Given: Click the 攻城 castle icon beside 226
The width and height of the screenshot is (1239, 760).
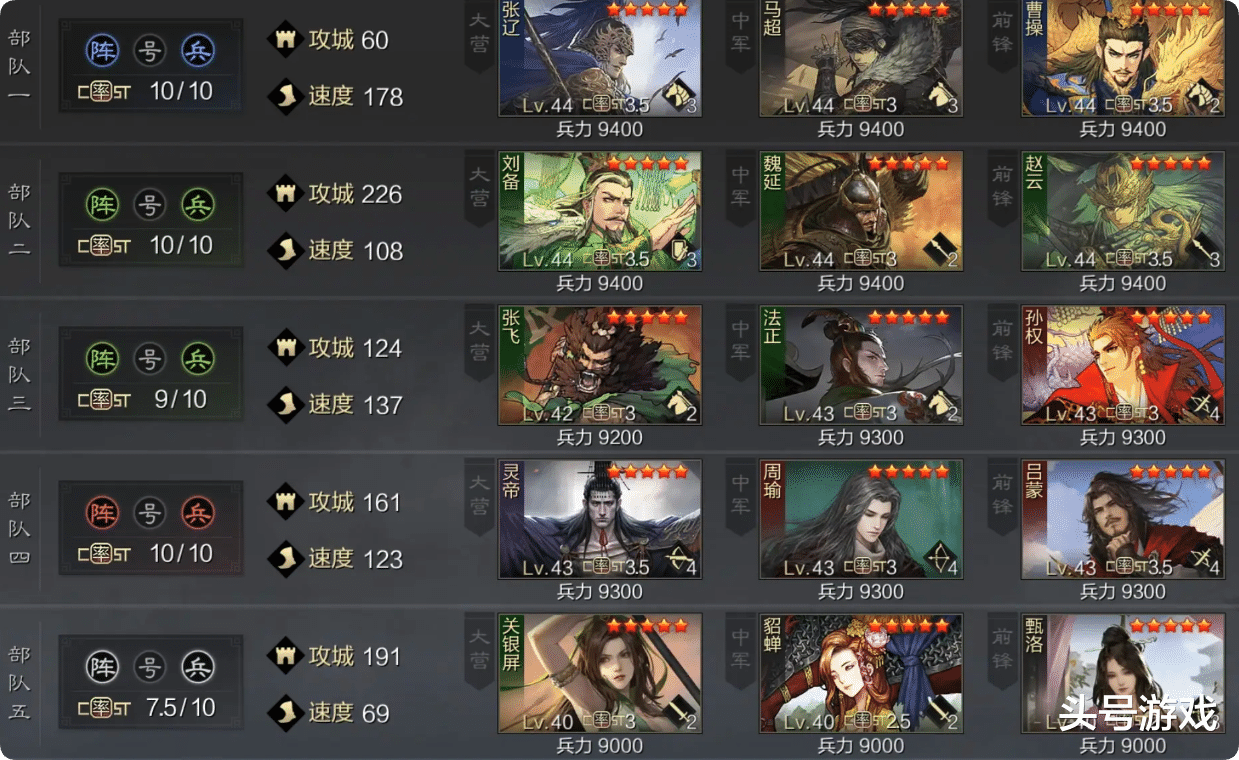Looking at the screenshot, I should coord(285,193).
